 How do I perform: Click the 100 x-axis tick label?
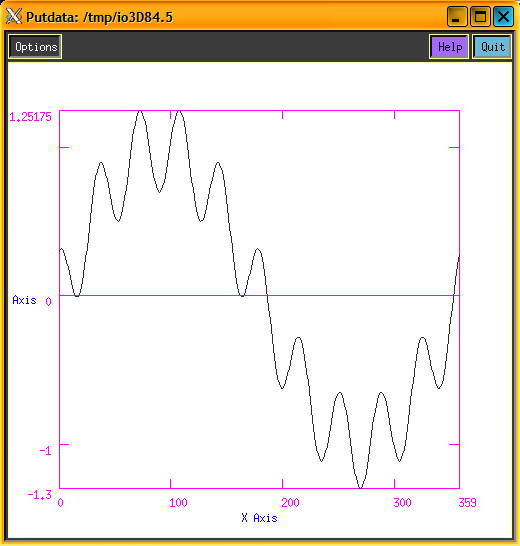(x=178, y=502)
